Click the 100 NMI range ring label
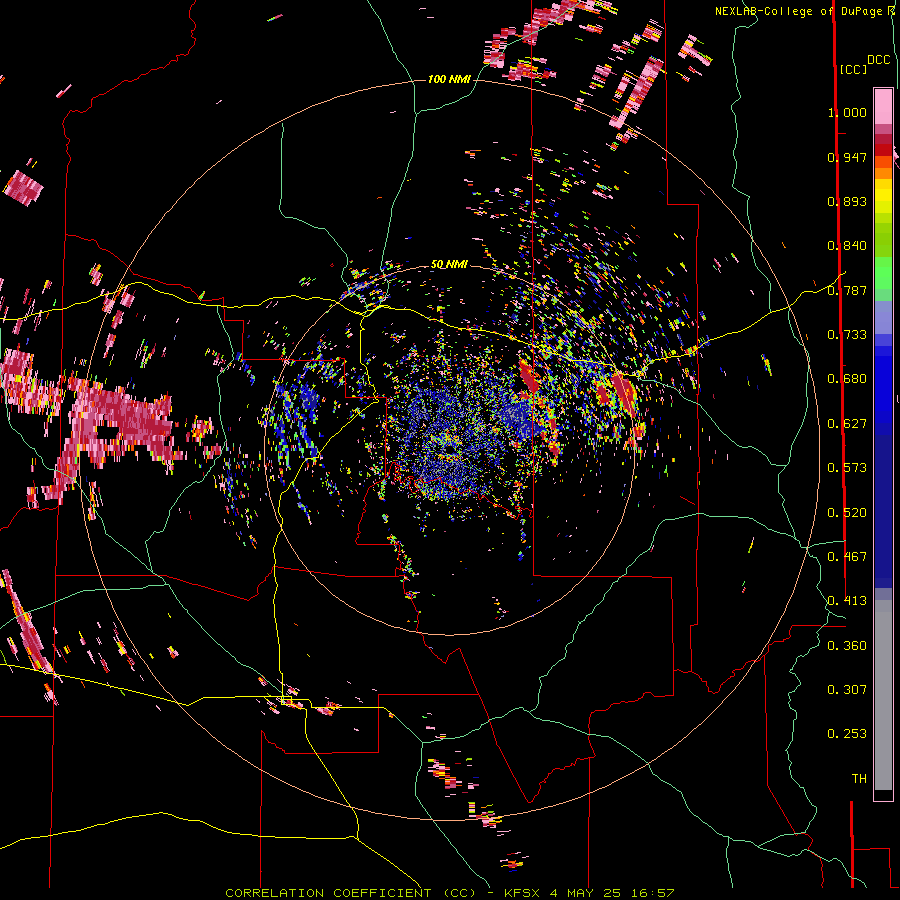 449,79
